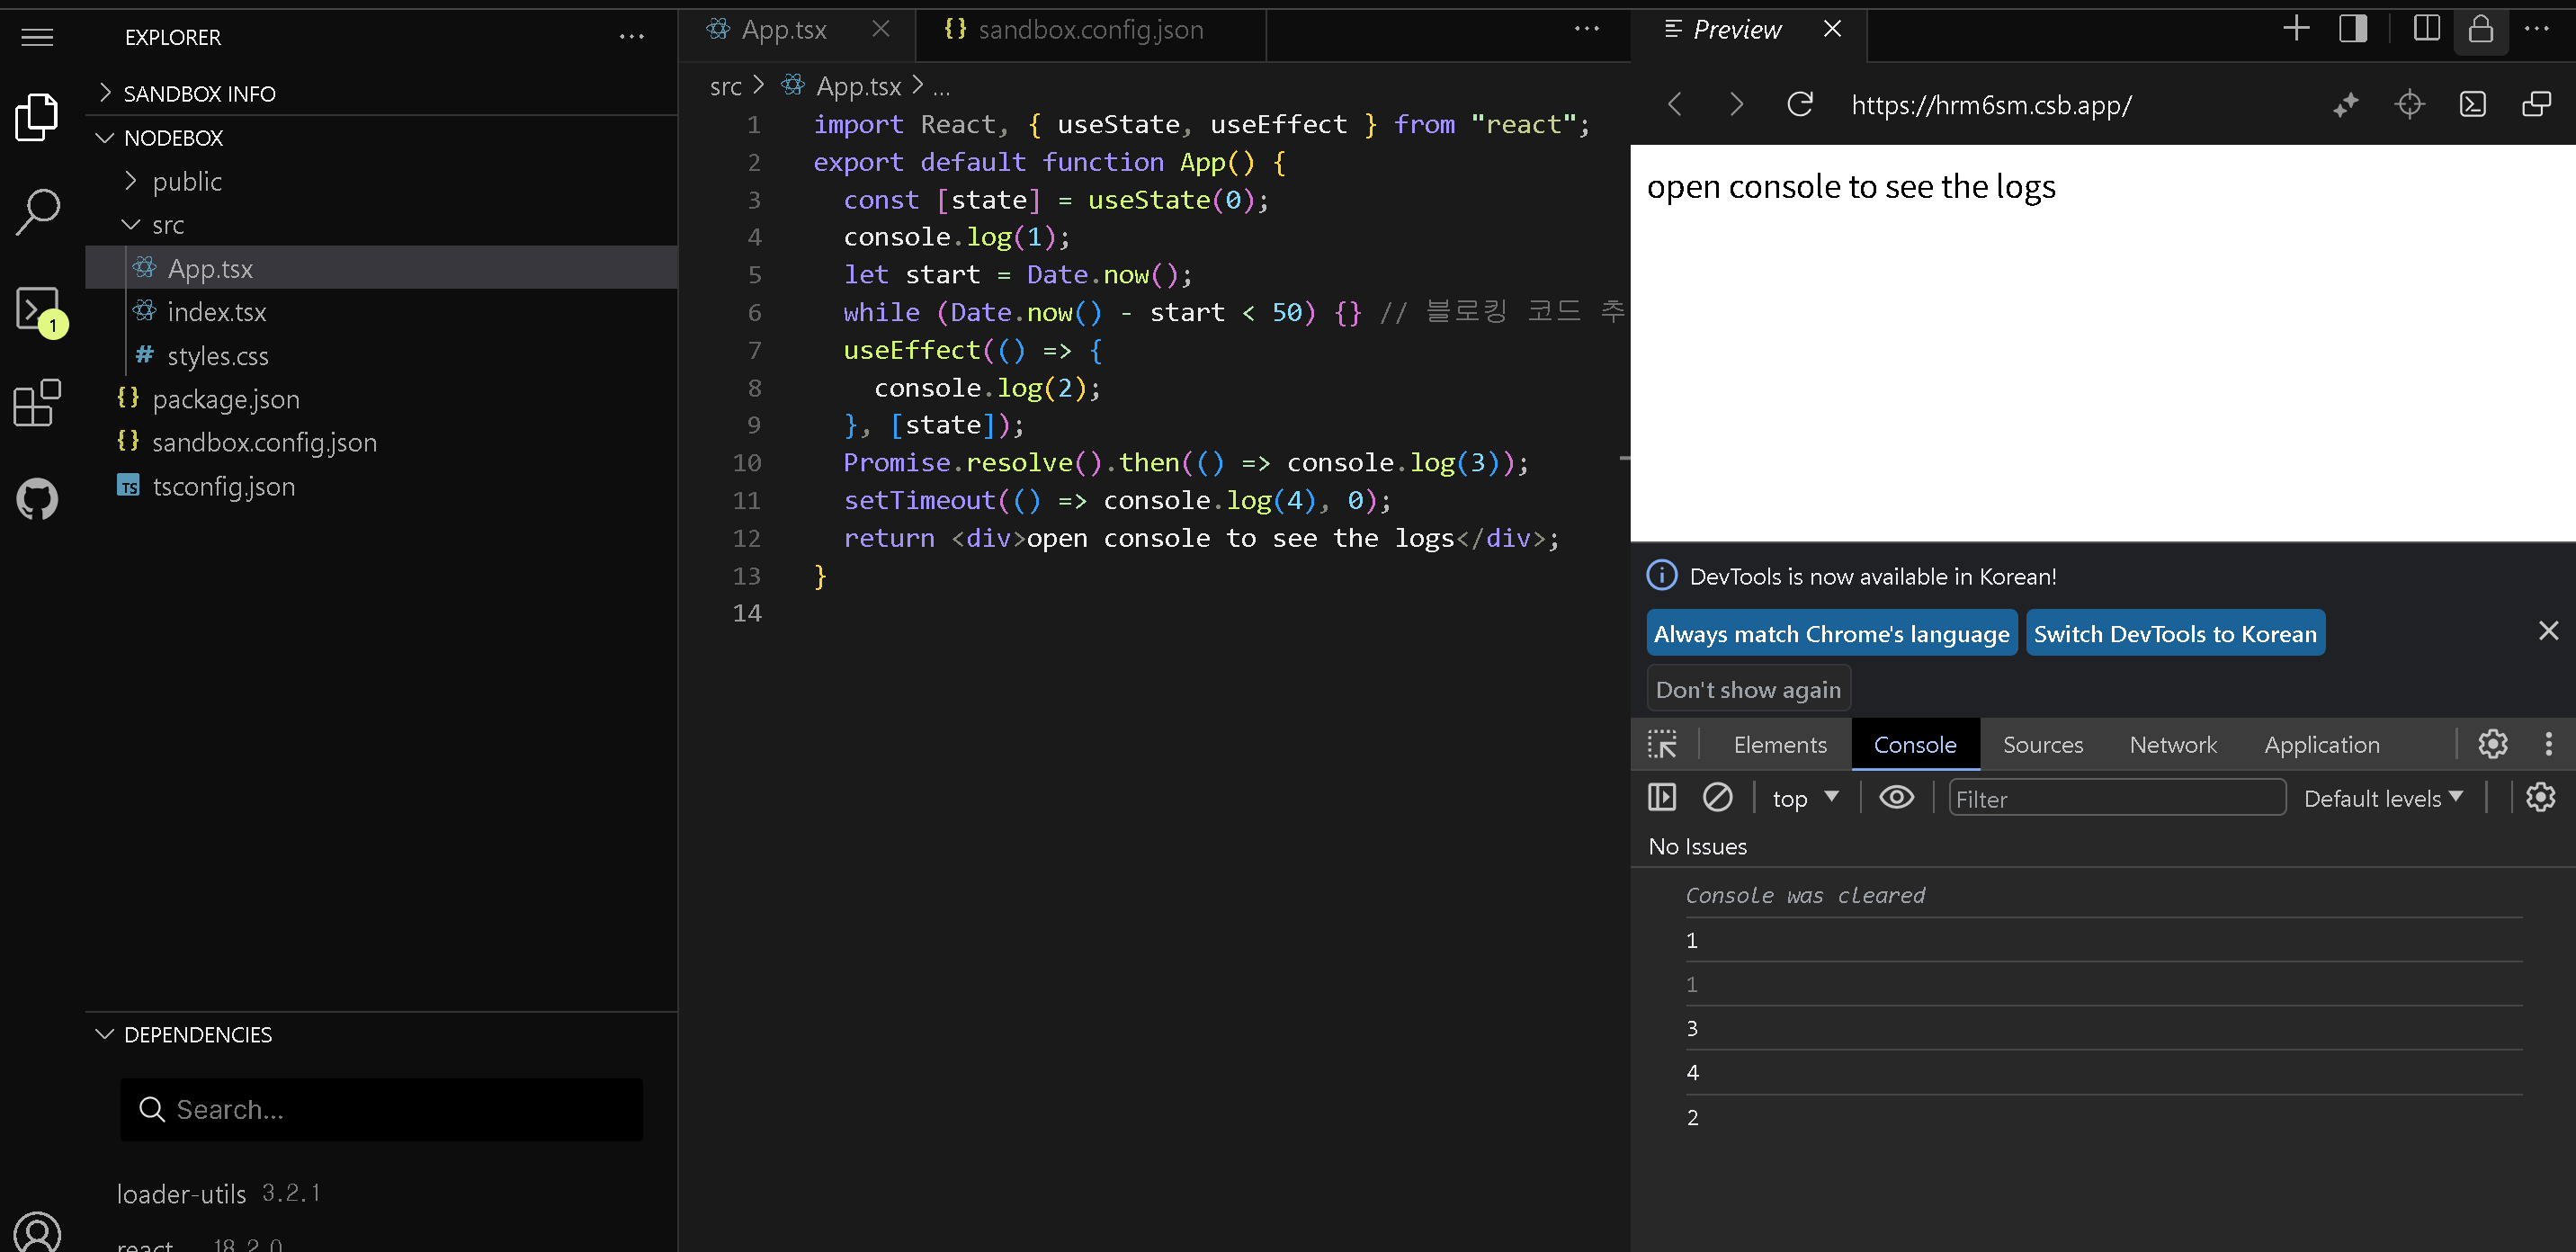Open the GitHub panel in the activity bar
Viewport: 2576px width, 1252px height.
[x=38, y=499]
